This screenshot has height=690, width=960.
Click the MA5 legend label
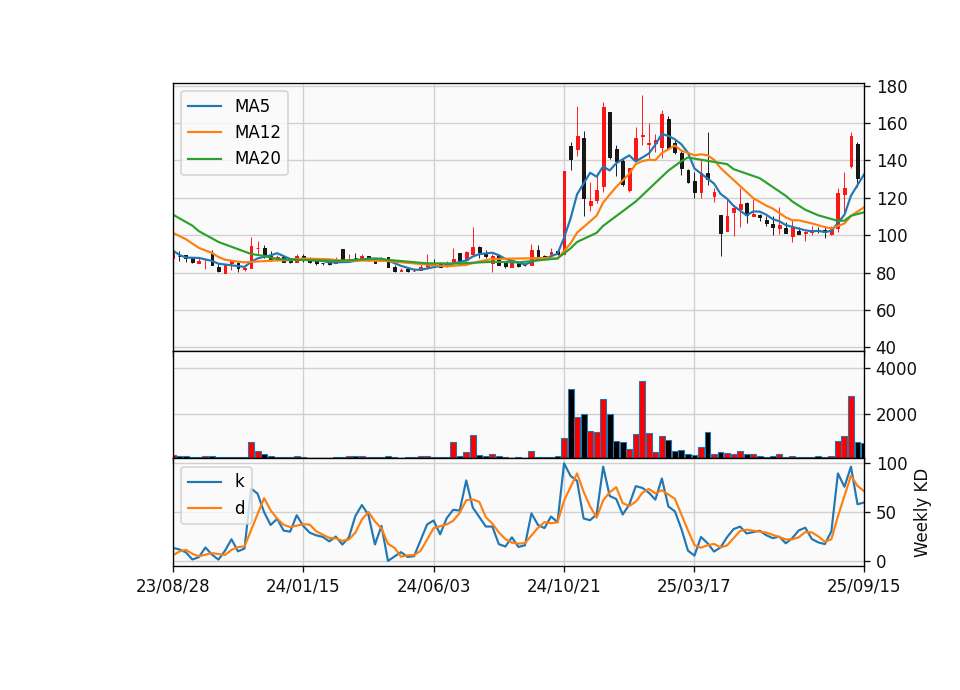click(x=252, y=106)
